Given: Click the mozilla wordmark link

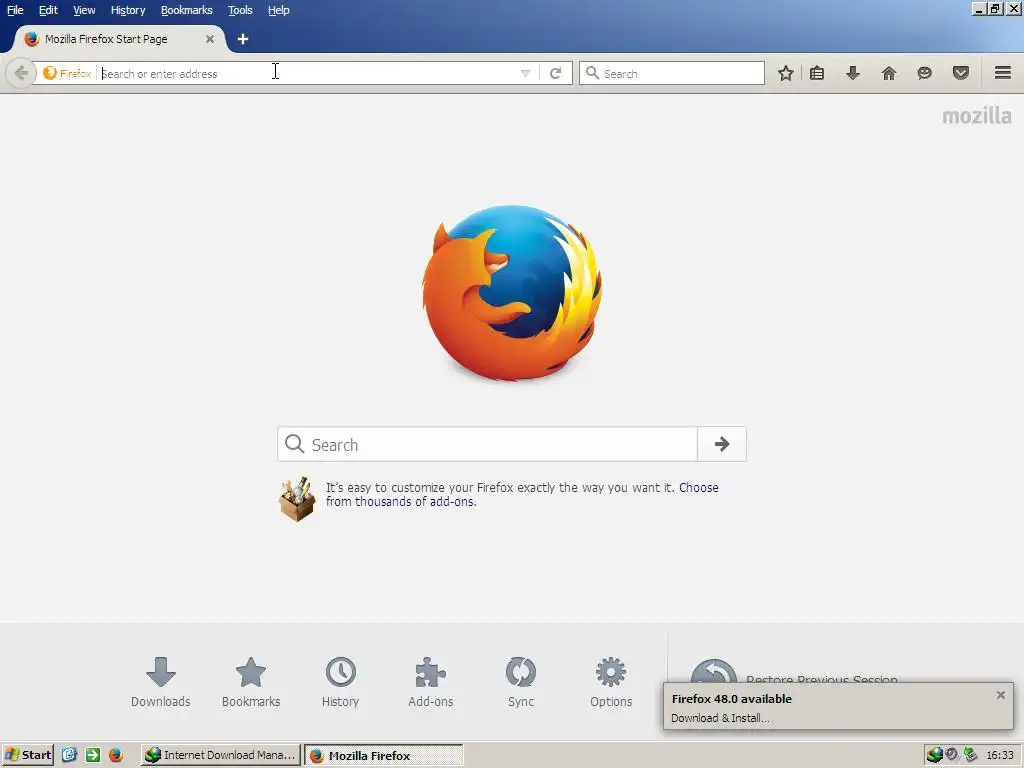Looking at the screenshot, I should [977, 116].
